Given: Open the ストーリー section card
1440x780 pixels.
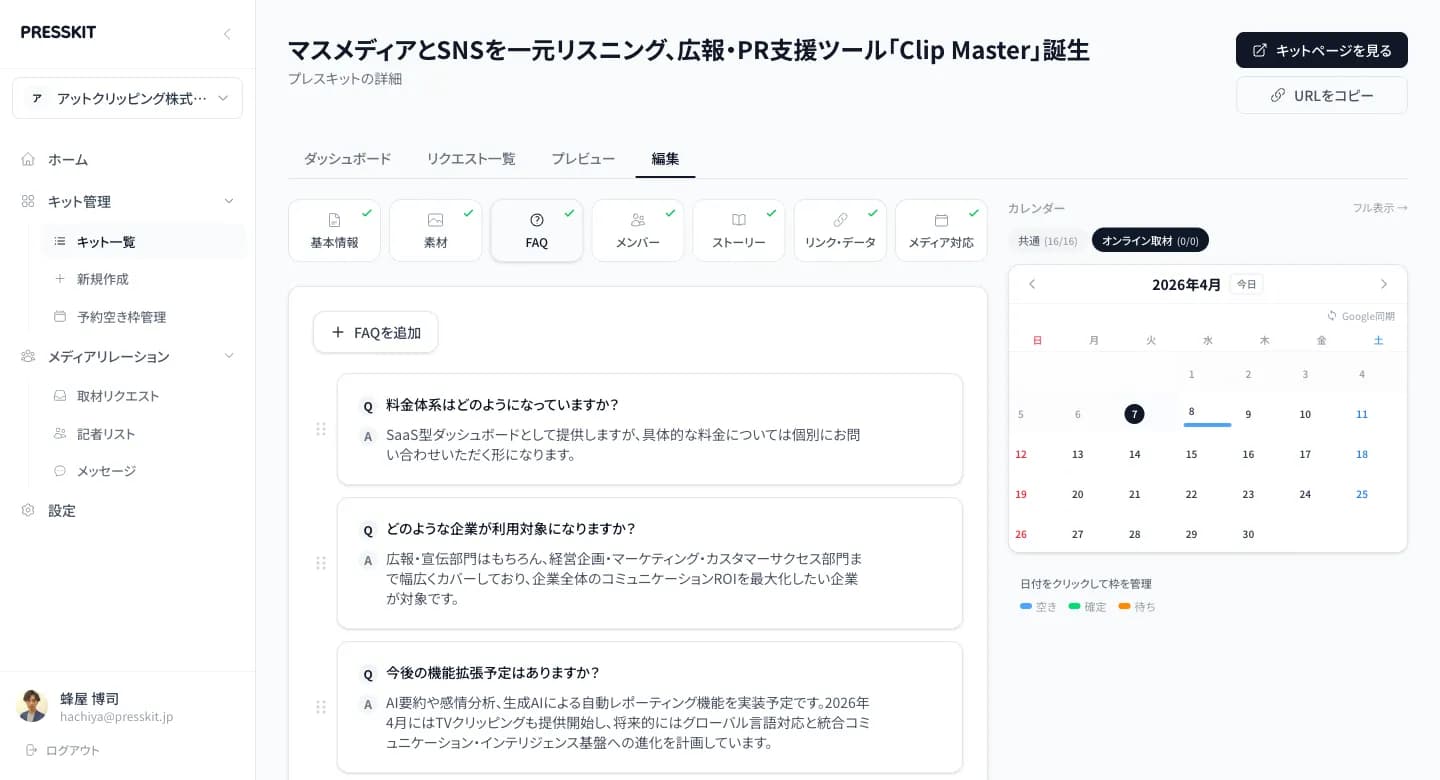Looking at the screenshot, I should [x=739, y=231].
